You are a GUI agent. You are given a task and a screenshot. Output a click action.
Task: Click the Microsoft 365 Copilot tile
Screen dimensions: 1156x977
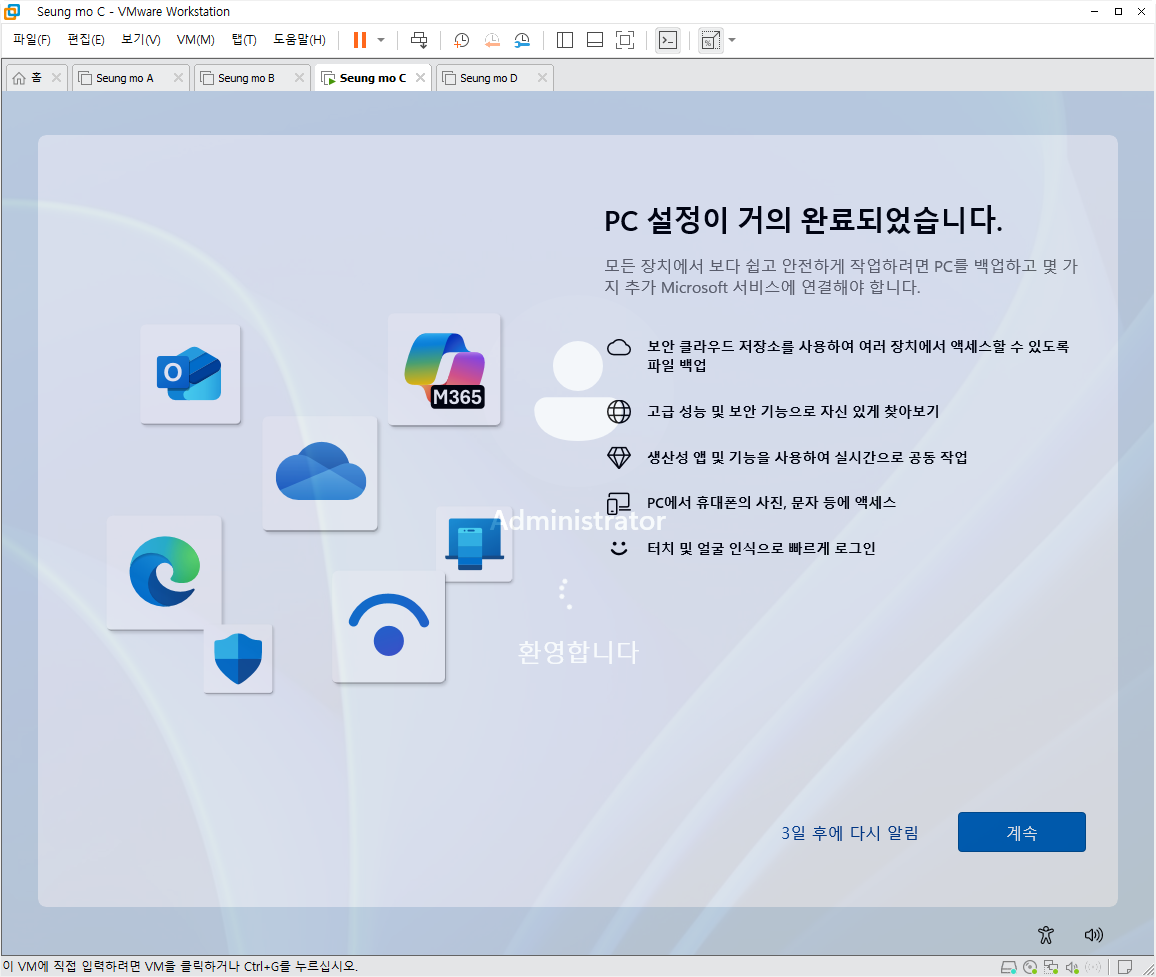click(444, 369)
